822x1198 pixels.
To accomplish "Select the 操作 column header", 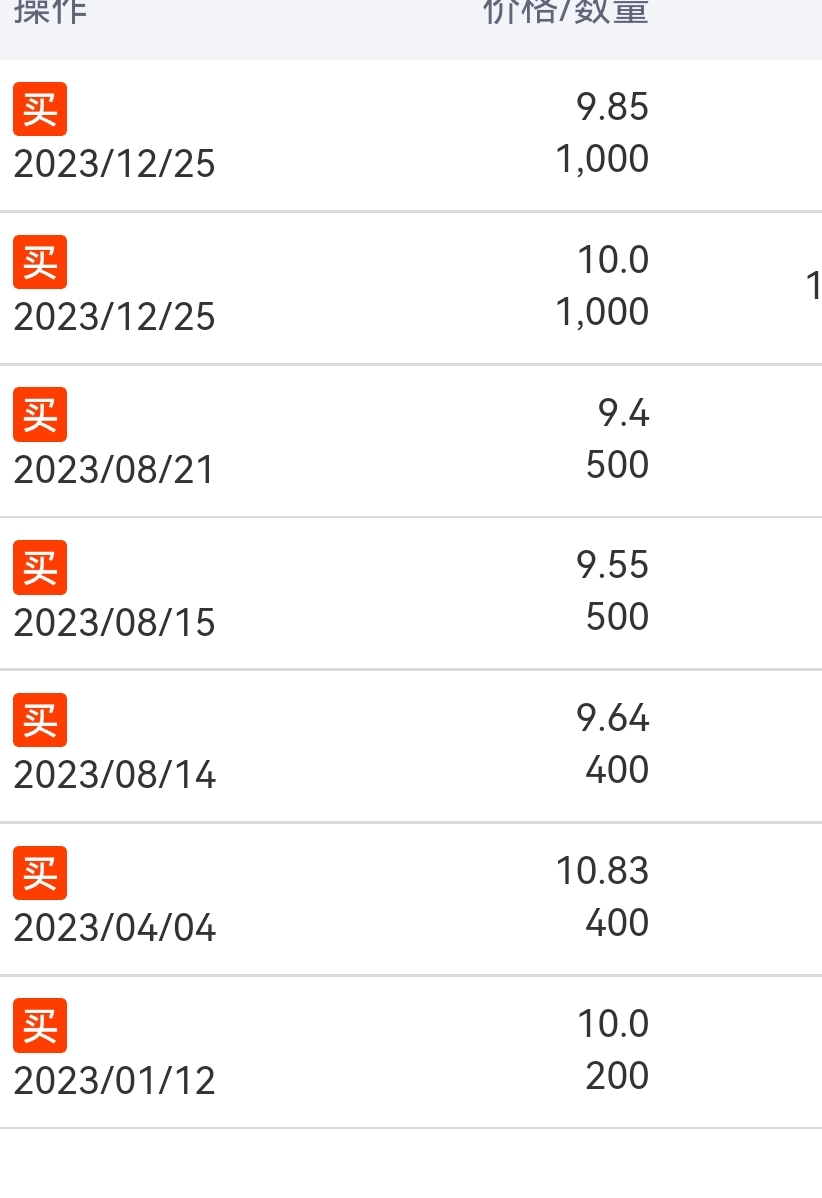I will (50, 11).
